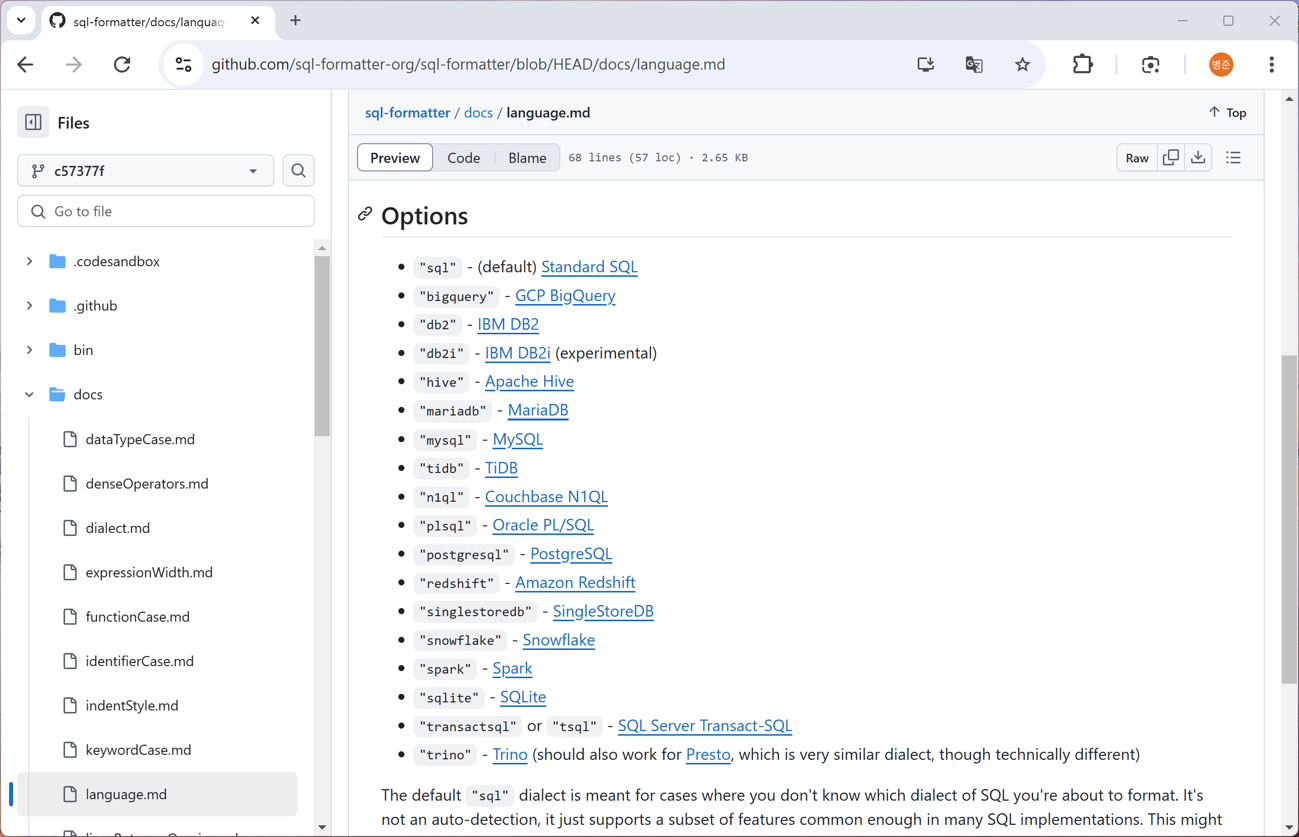Follow the Oracle PL/SQL link
1299x837 pixels.
coord(543,525)
